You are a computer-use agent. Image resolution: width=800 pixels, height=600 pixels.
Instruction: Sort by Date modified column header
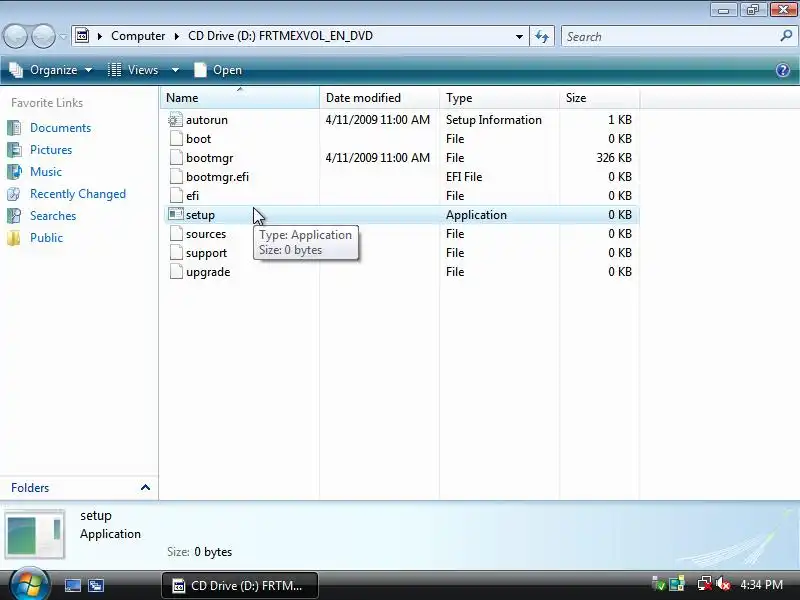[380, 97]
